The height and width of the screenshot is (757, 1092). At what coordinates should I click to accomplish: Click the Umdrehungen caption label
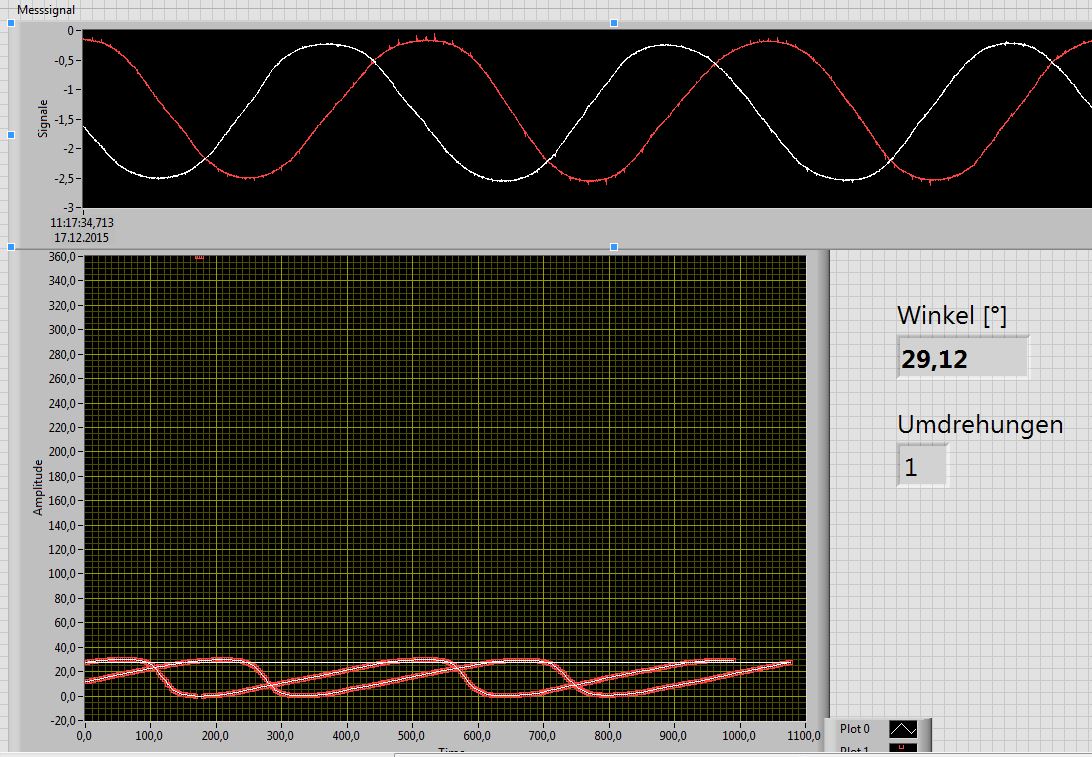tap(979, 424)
